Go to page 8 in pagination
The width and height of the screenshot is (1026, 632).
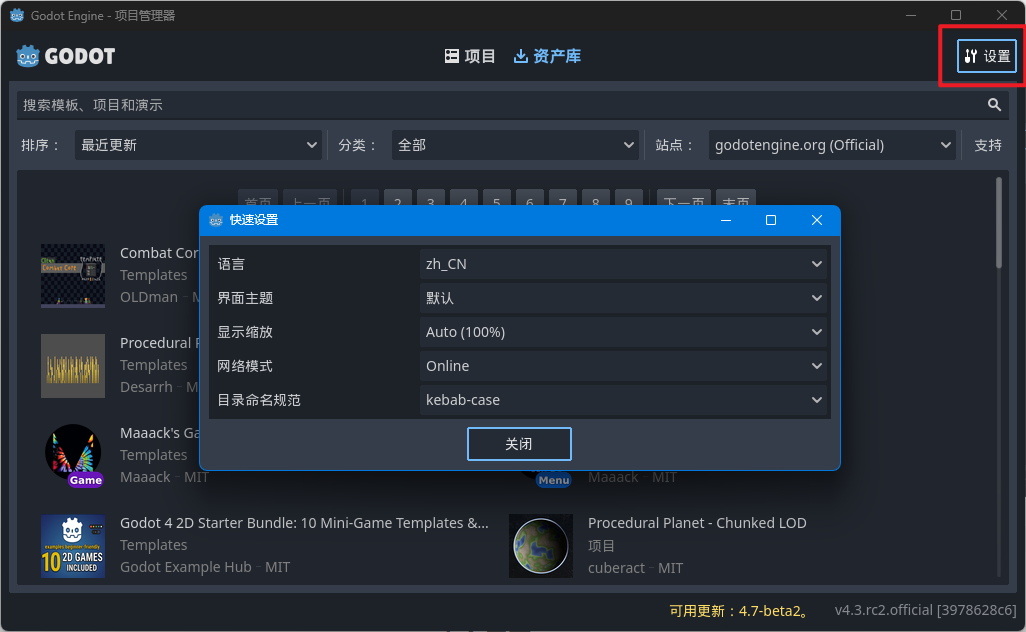tap(595, 199)
